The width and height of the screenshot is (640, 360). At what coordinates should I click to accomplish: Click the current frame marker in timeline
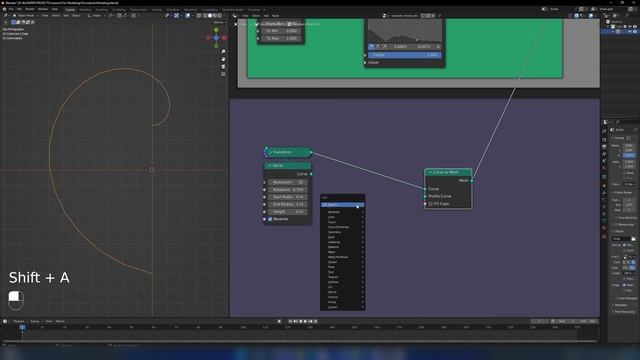click(x=22, y=327)
